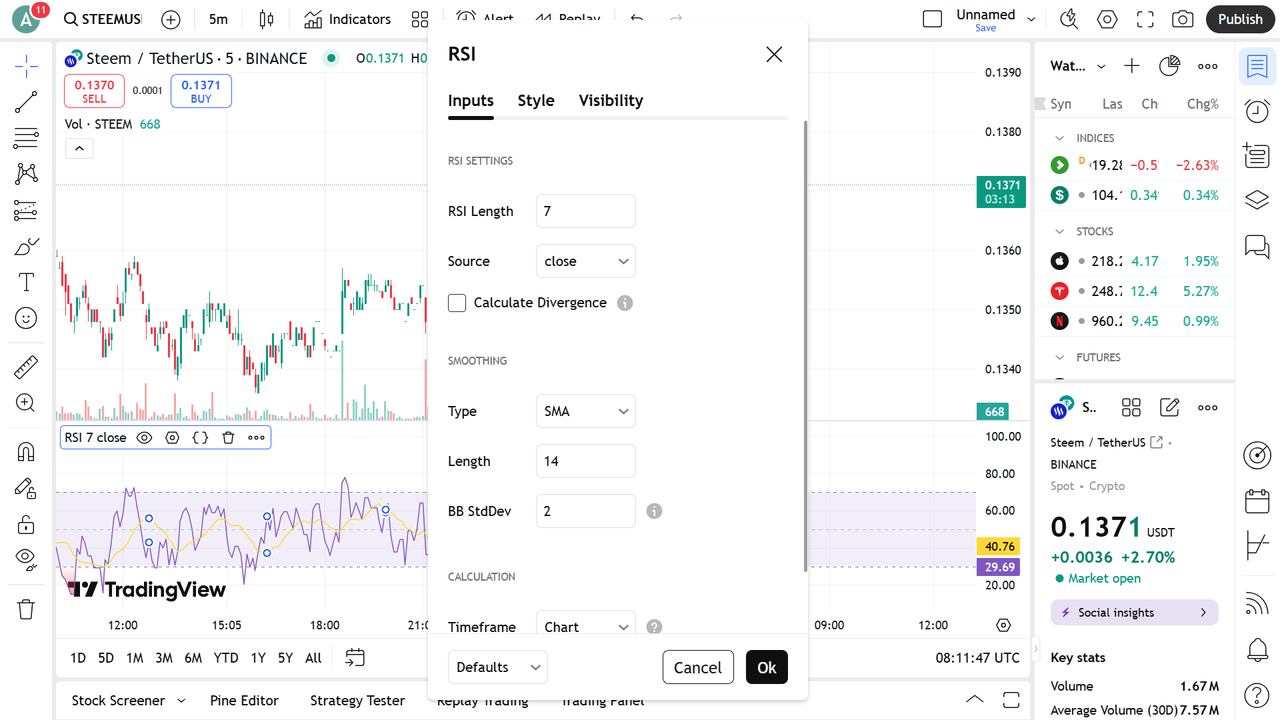Image resolution: width=1280 pixels, height=720 pixels.
Task: Open the quick search
Action: tap(1069, 19)
